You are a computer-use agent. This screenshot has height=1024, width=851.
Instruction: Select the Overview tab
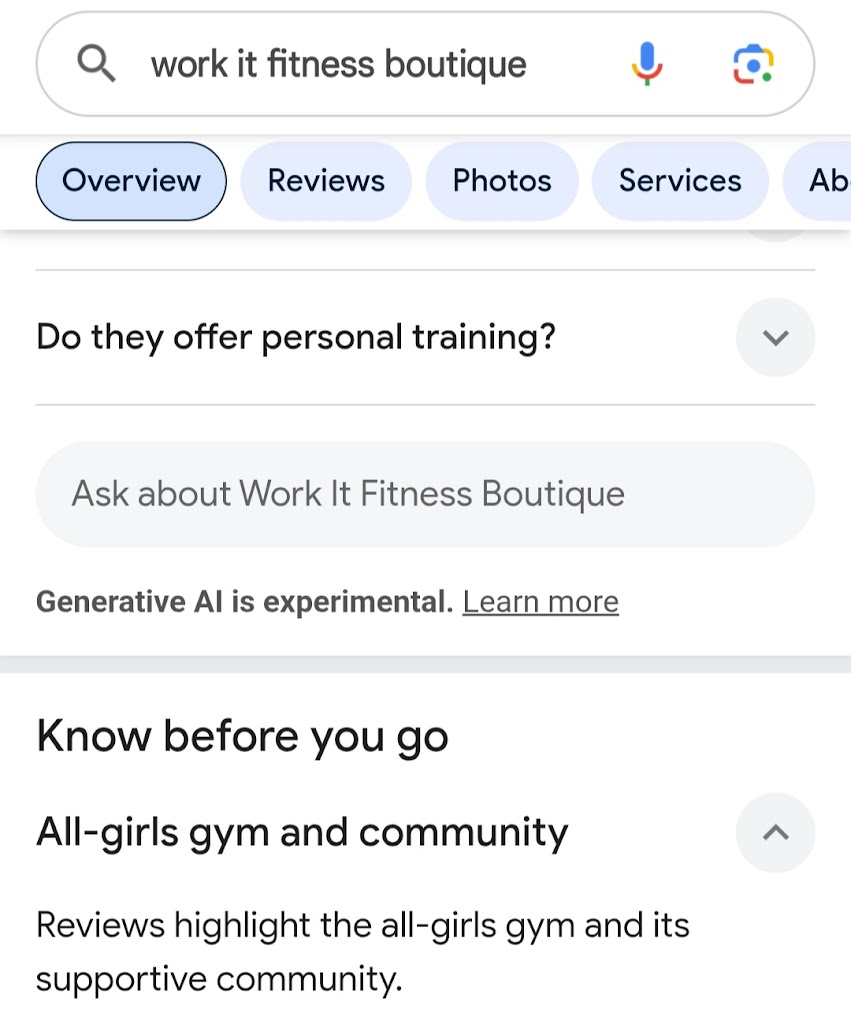131,181
